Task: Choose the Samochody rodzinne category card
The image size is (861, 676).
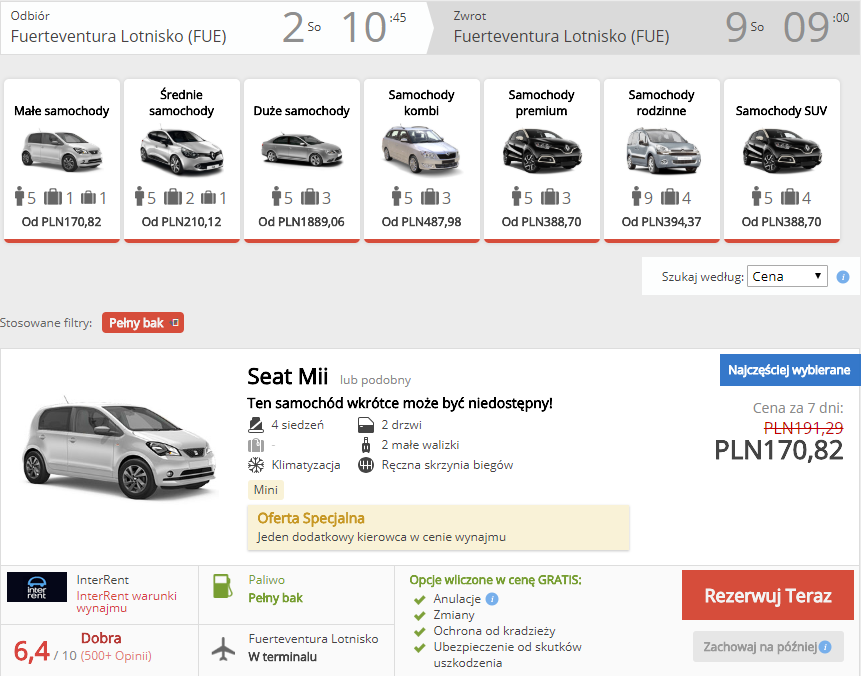Action: click(662, 160)
